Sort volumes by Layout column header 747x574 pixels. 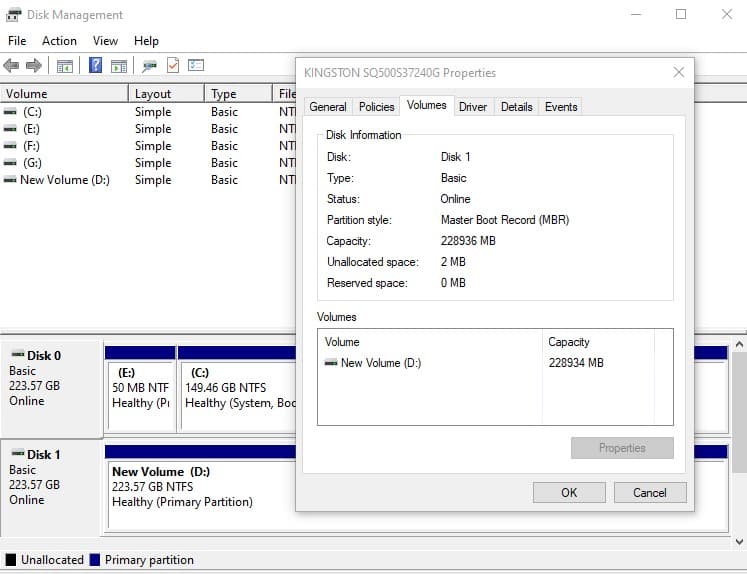coord(153,94)
